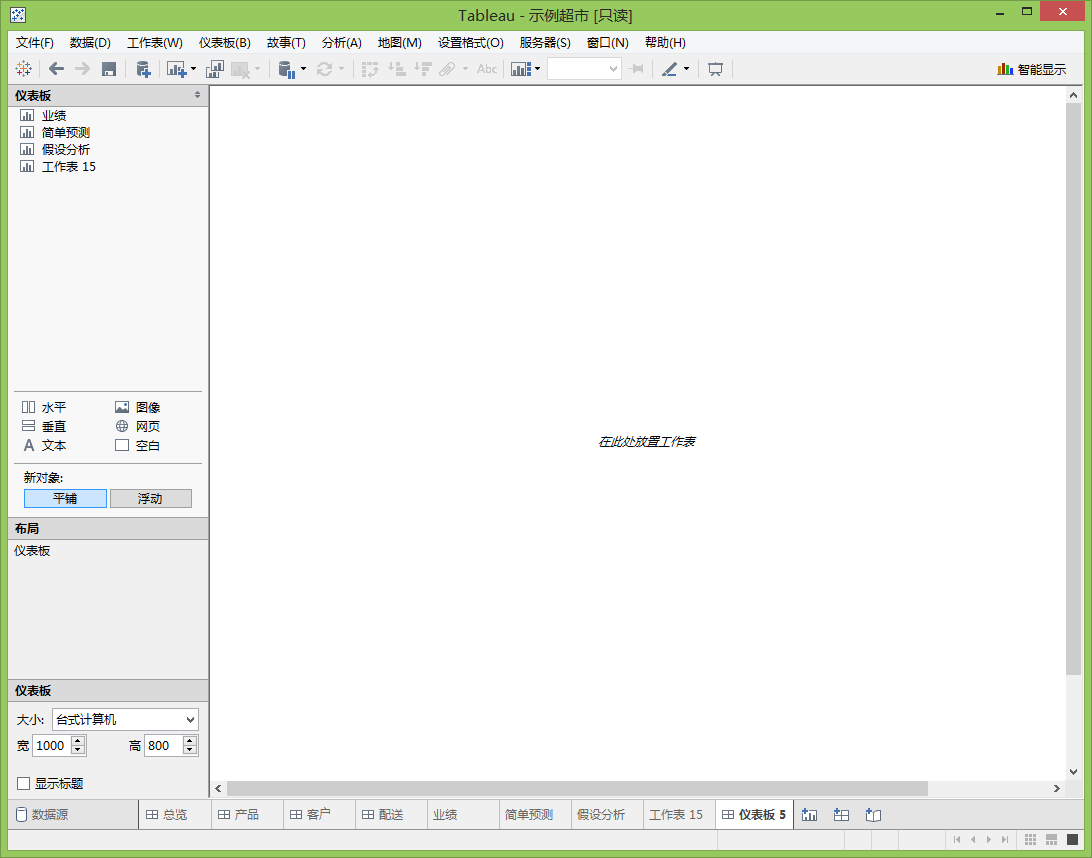
Task: Open the highlight pen dropdown arrow
Action: (x=686, y=69)
